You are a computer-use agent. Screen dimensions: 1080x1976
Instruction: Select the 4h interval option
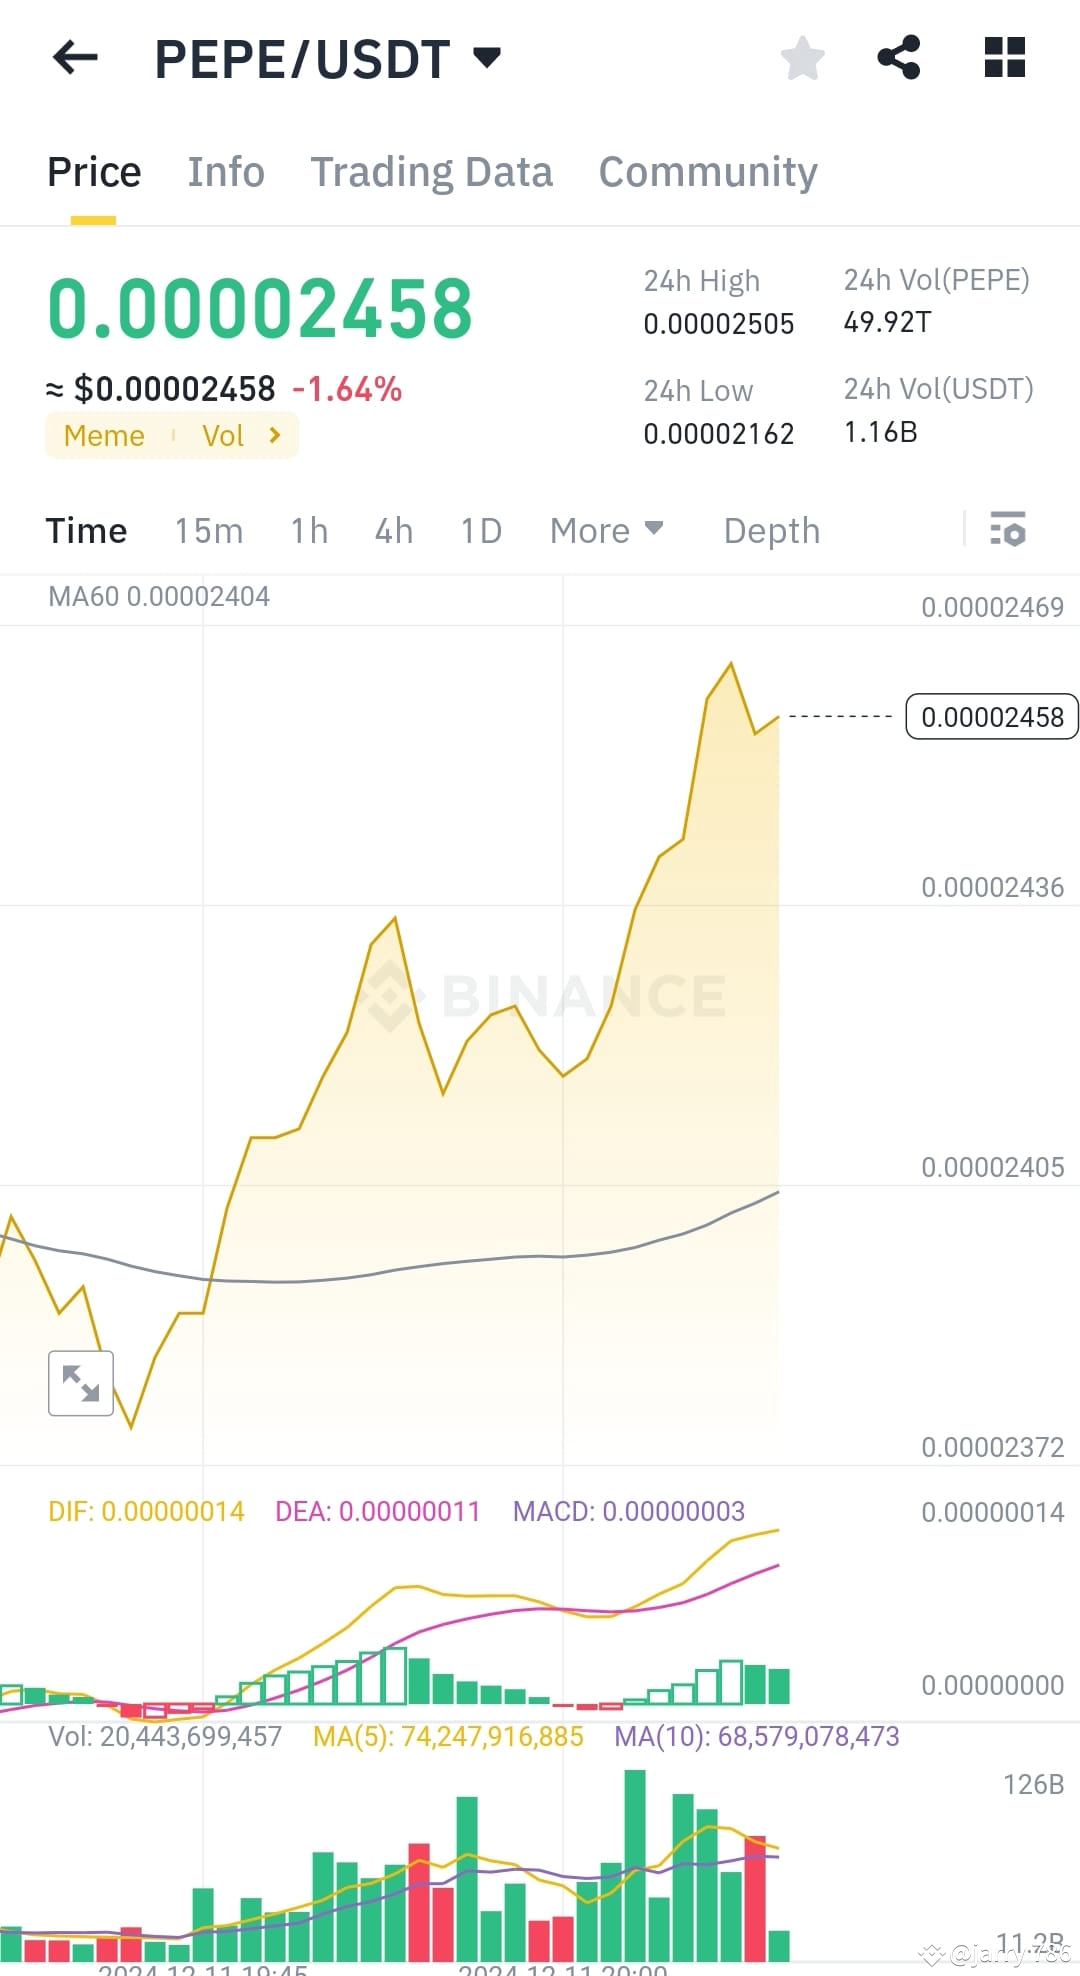click(393, 530)
